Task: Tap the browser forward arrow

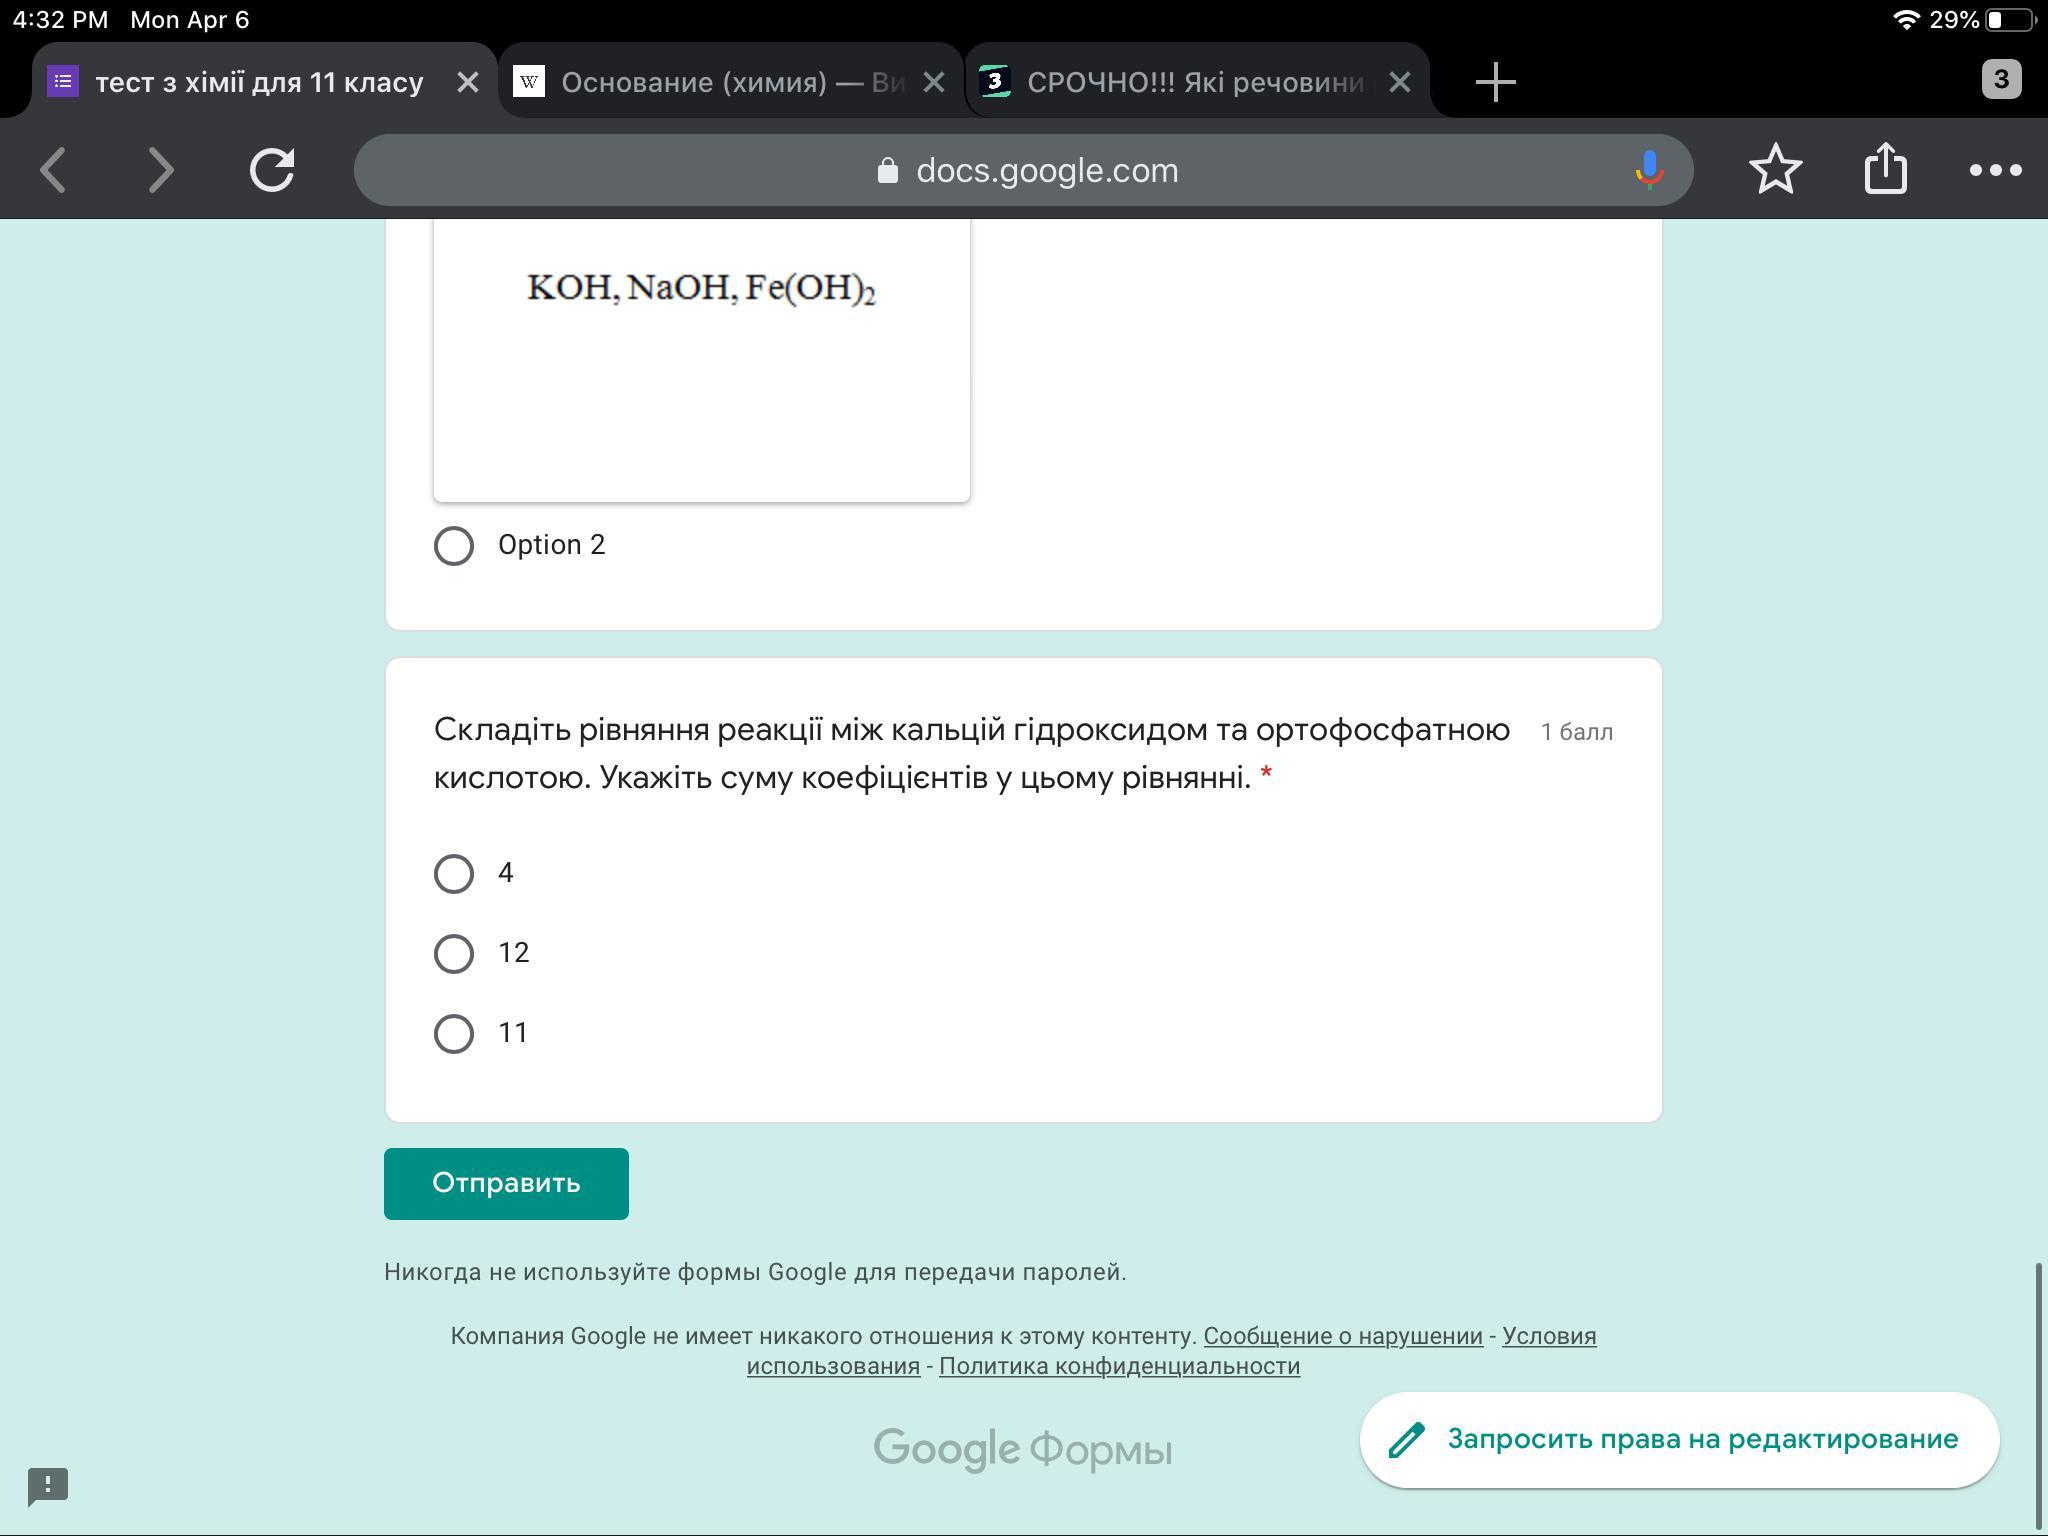Action: 161,170
